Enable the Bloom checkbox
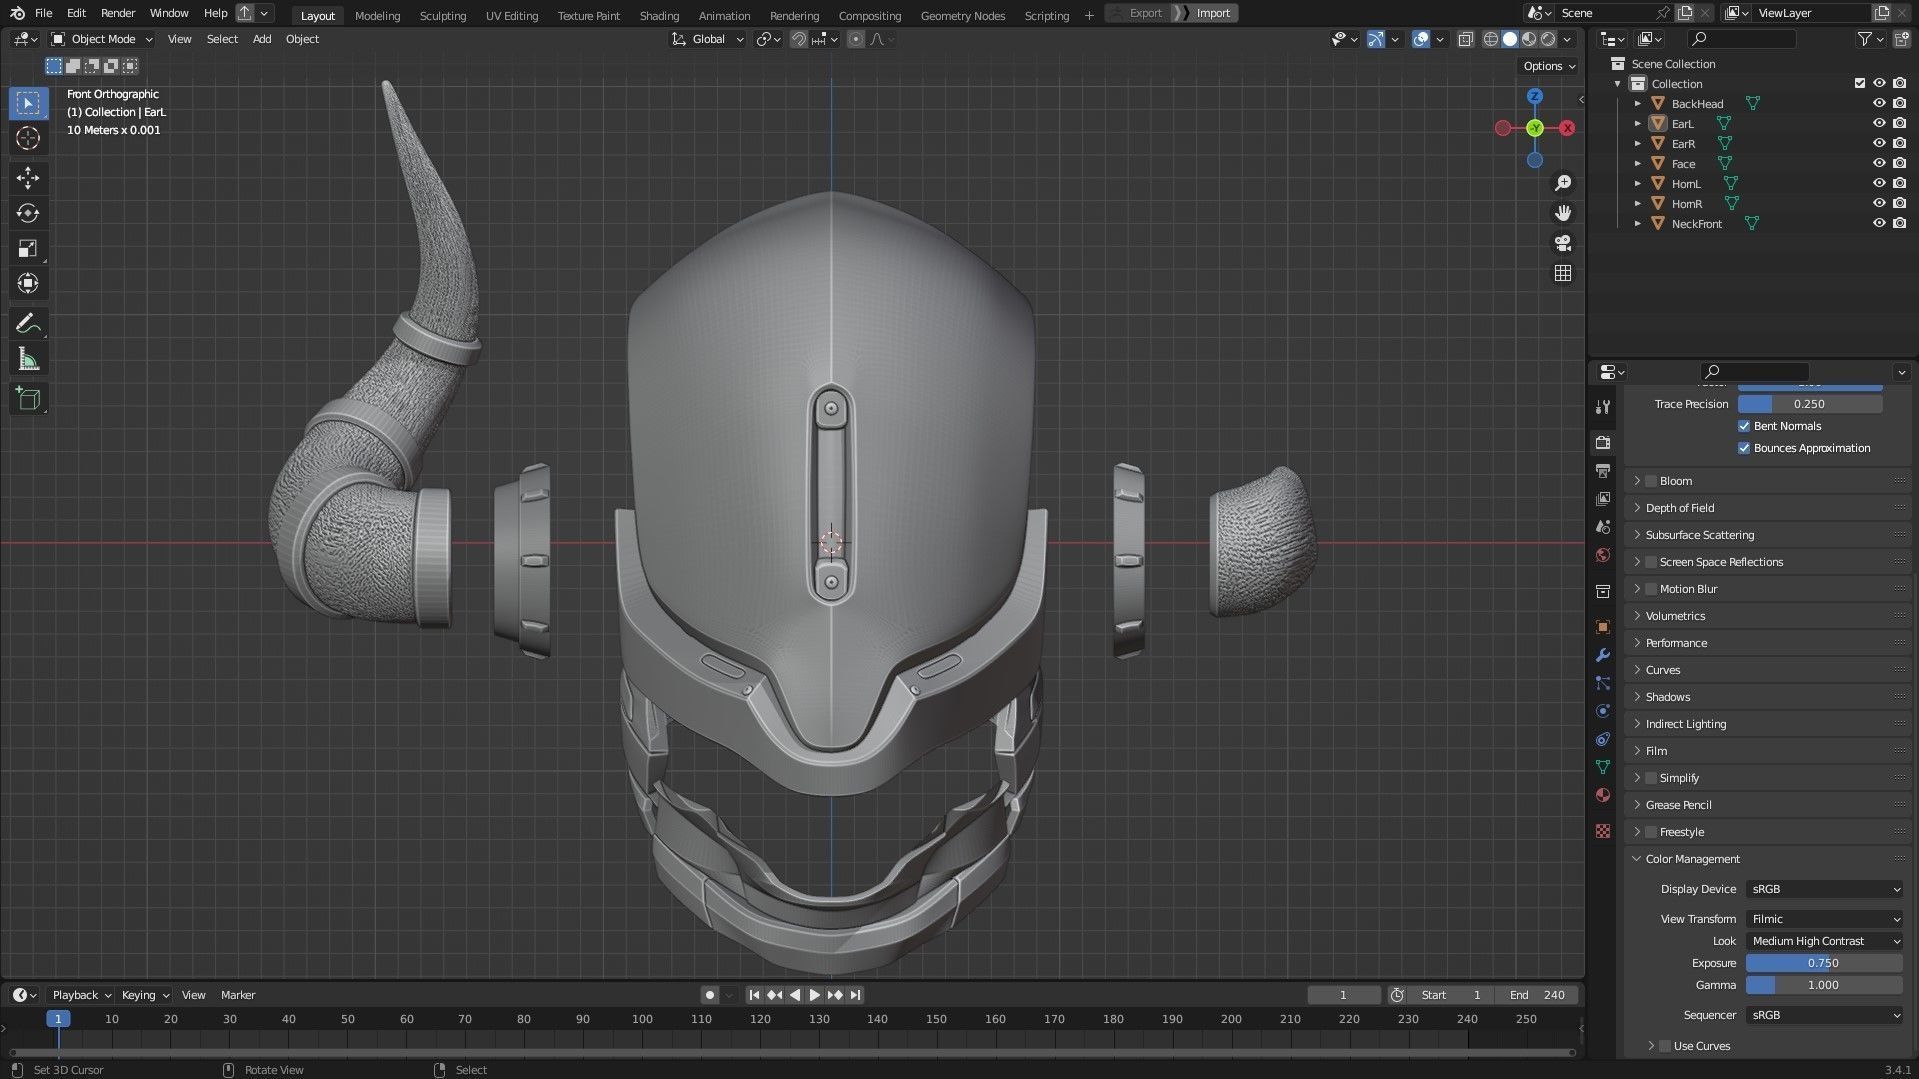The width and height of the screenshot is (1919, 1079). click(x=1651, y=481)
